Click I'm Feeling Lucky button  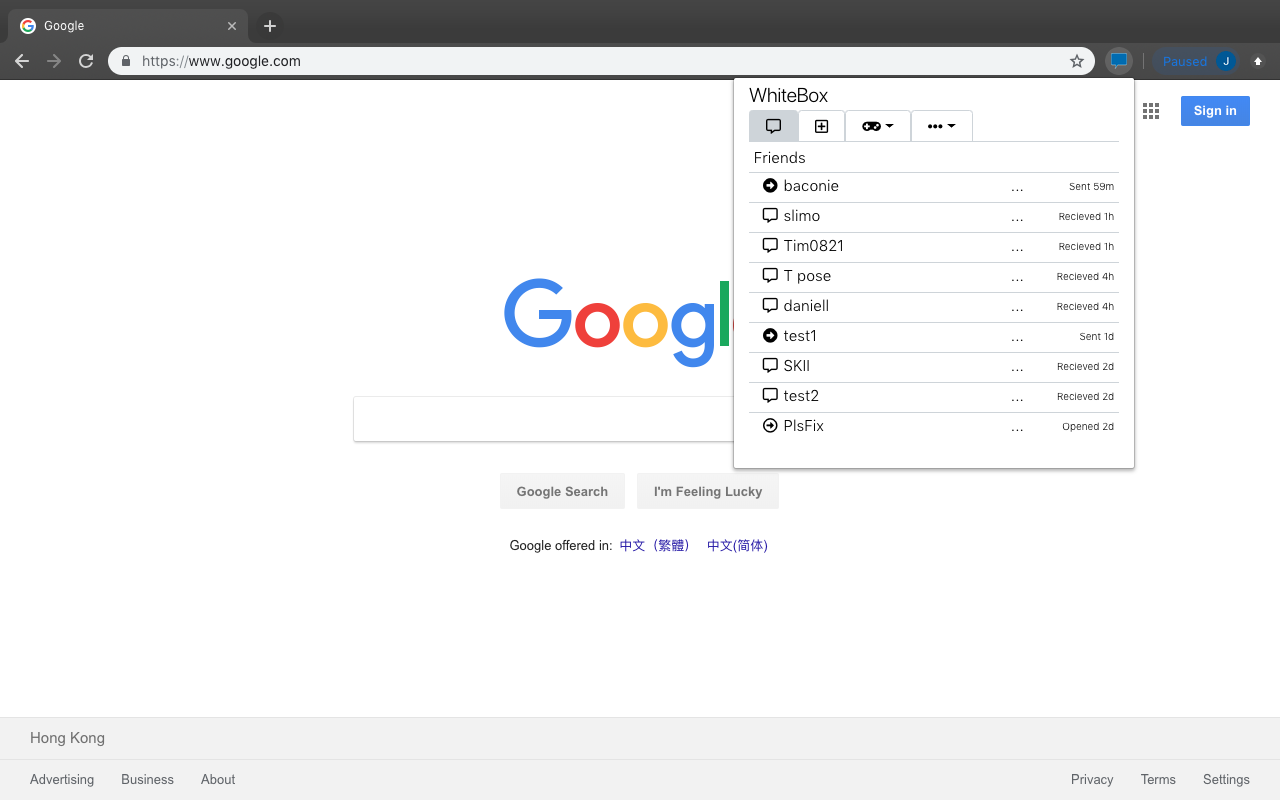(x=708, y=491)
